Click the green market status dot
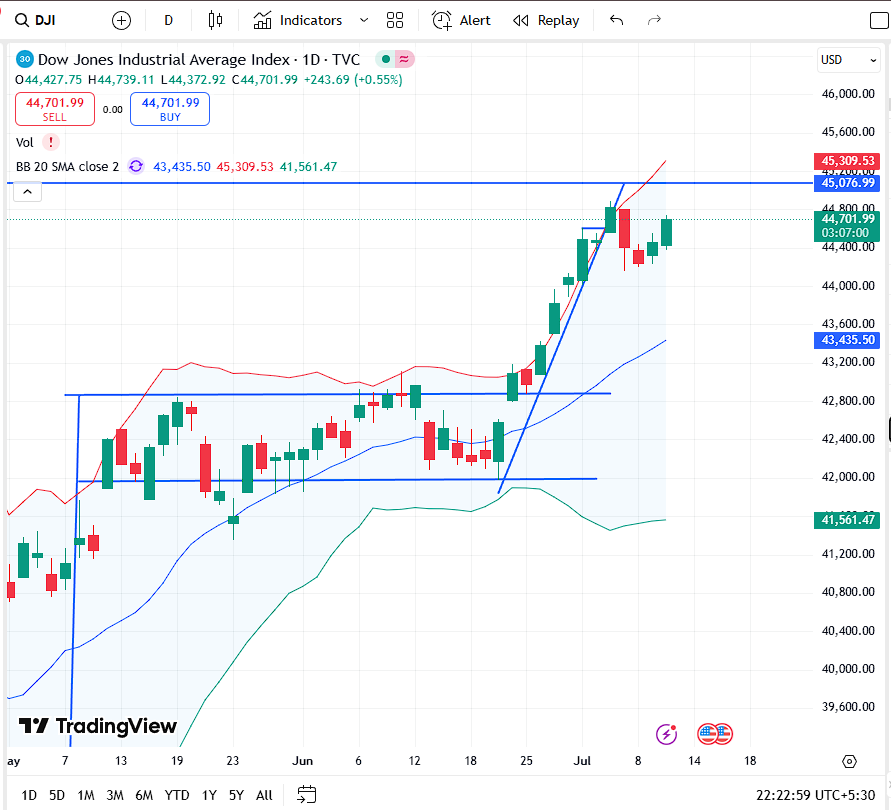891x810 pixels. click(385, 59)
